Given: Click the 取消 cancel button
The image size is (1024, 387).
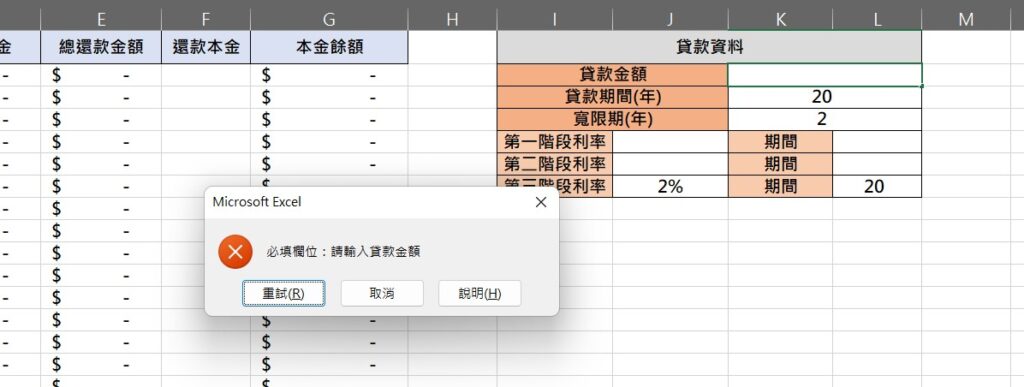Looking at the screenshot, I should [382, 294].
